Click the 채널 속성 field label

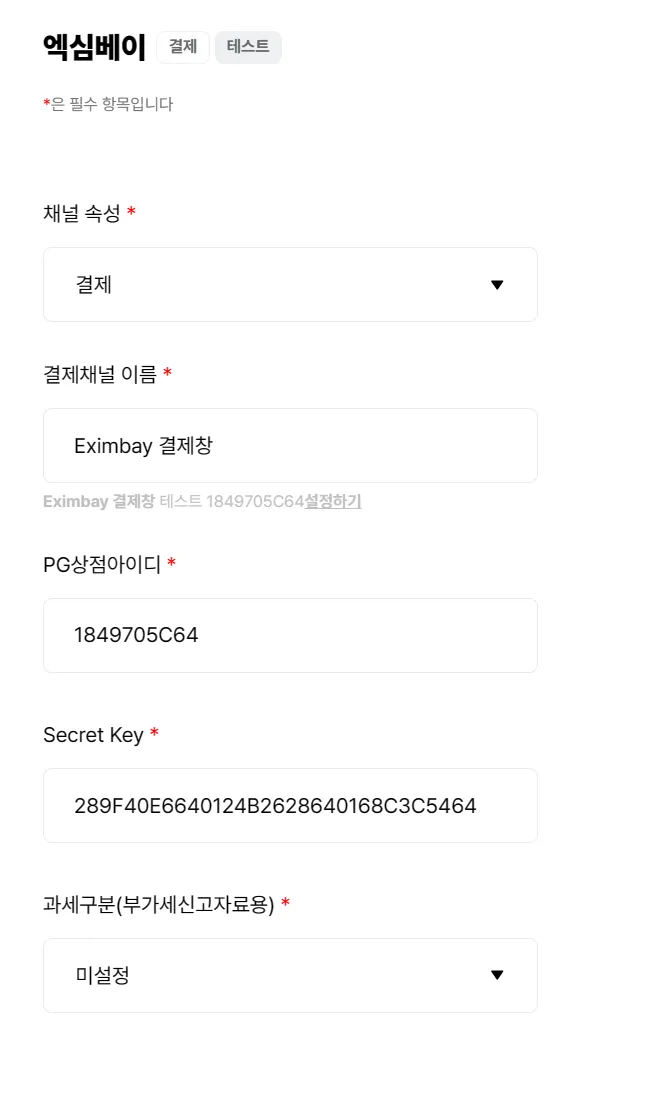click(x=82, y=213)
